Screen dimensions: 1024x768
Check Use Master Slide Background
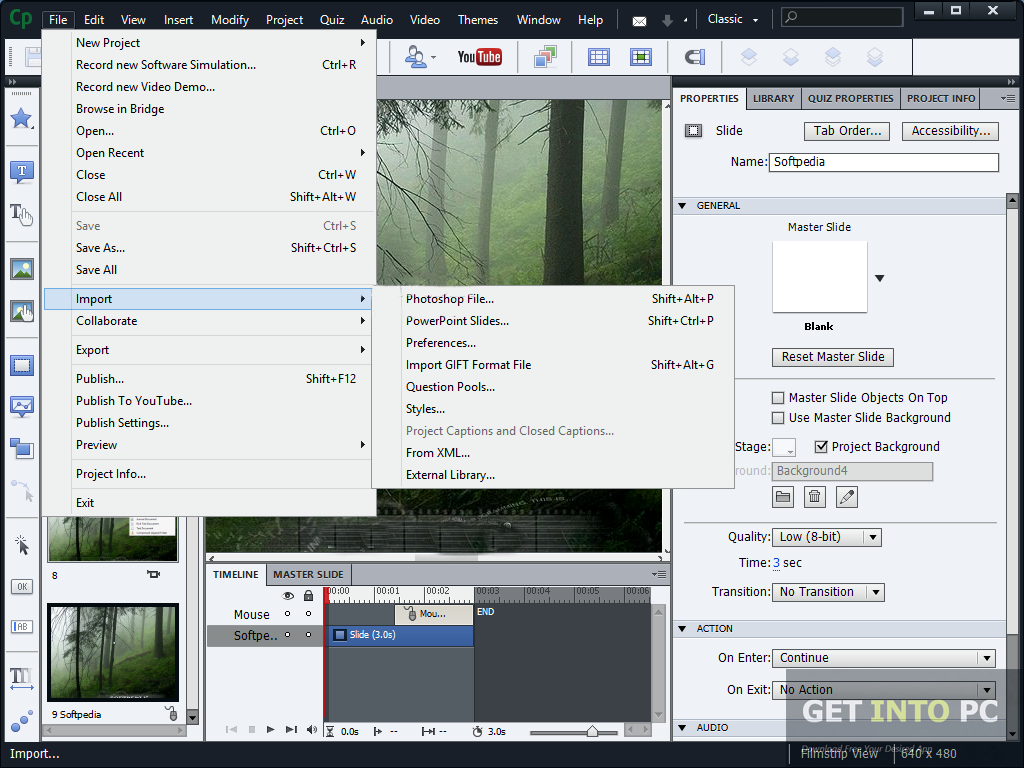click(x=778, y=418)
